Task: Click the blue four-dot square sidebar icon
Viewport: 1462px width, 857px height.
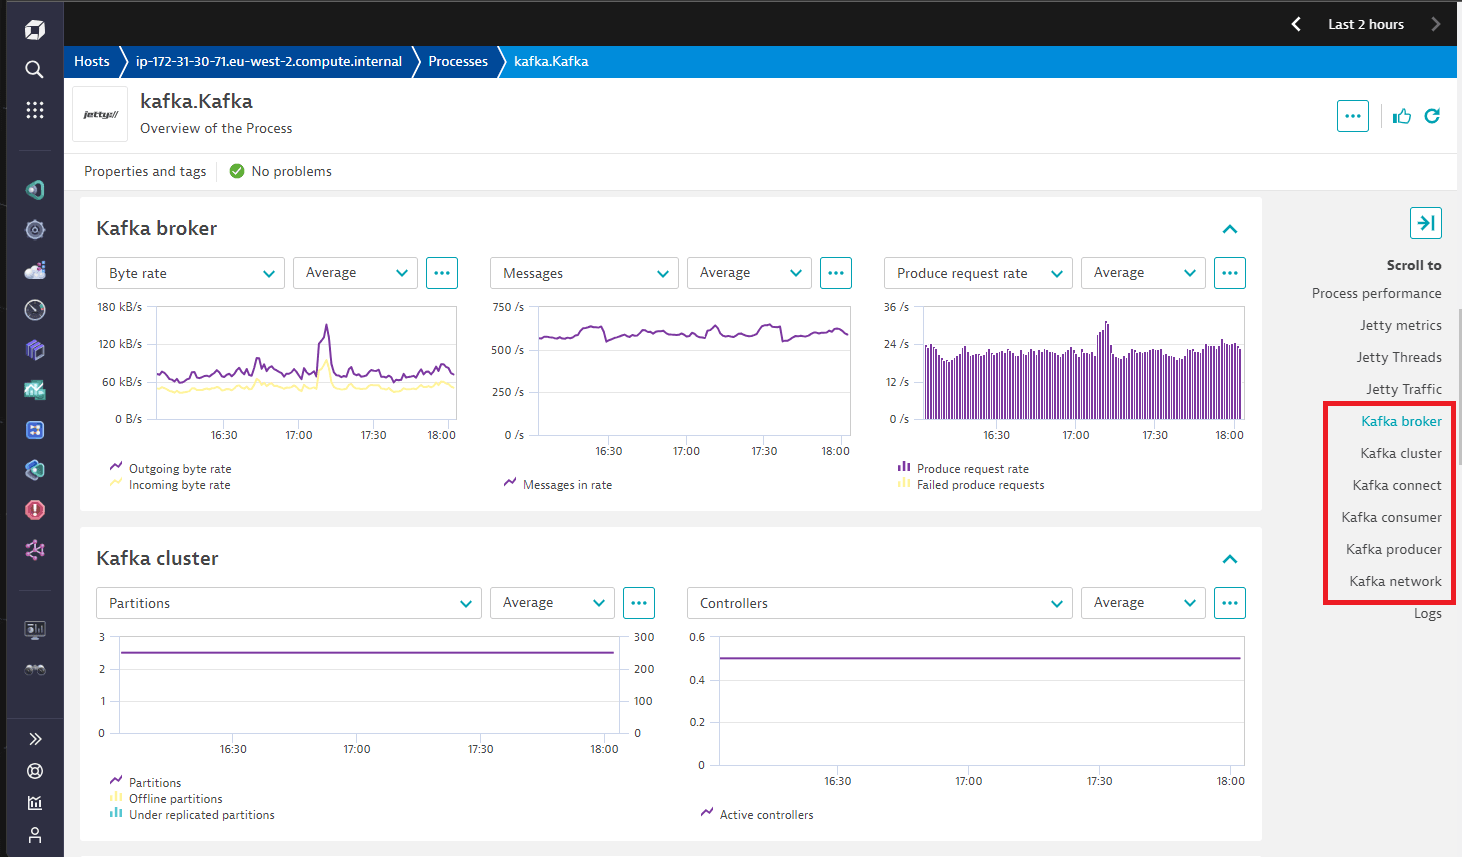Action: 34,430
